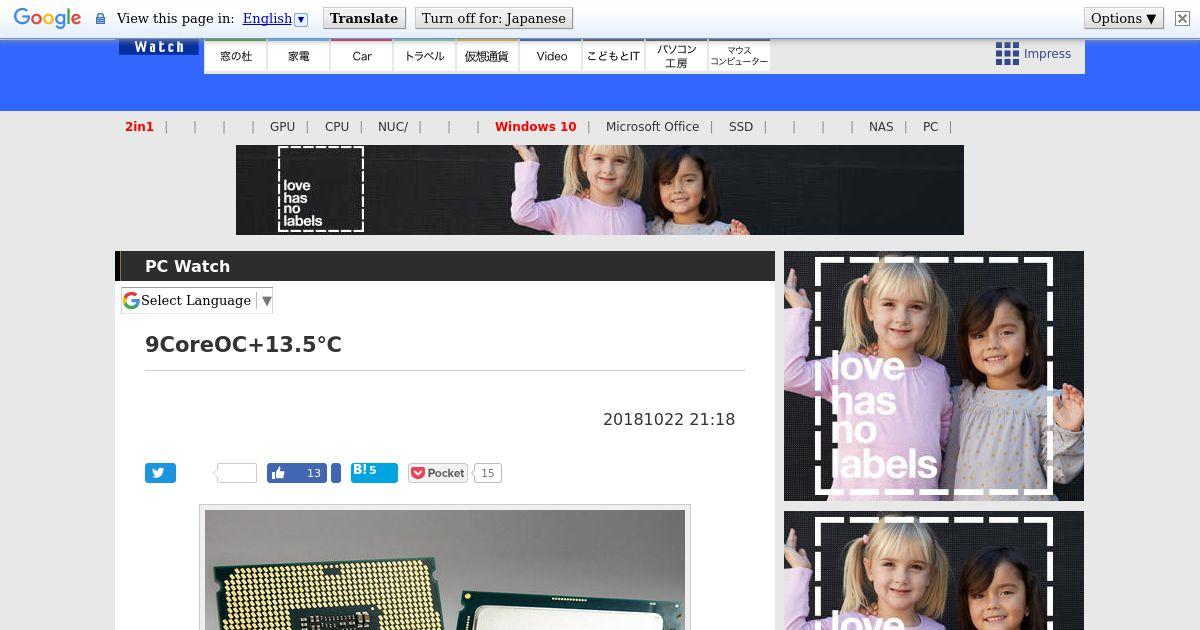The image size is (1200, 630).
Task: Open the Windows 10 topic link
Action: (x=535, y=127)
